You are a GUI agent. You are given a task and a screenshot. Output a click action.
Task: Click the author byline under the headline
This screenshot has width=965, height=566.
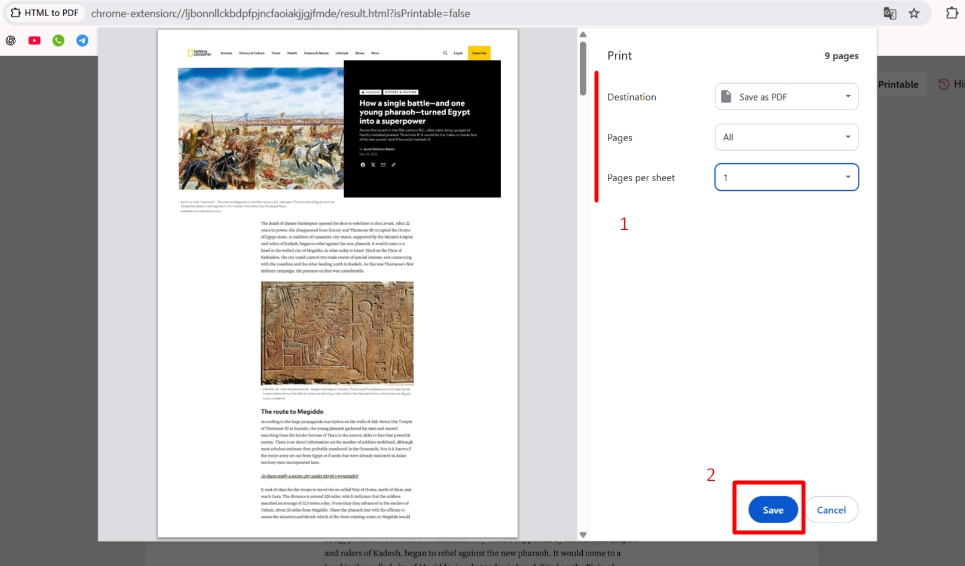point(377,149)
